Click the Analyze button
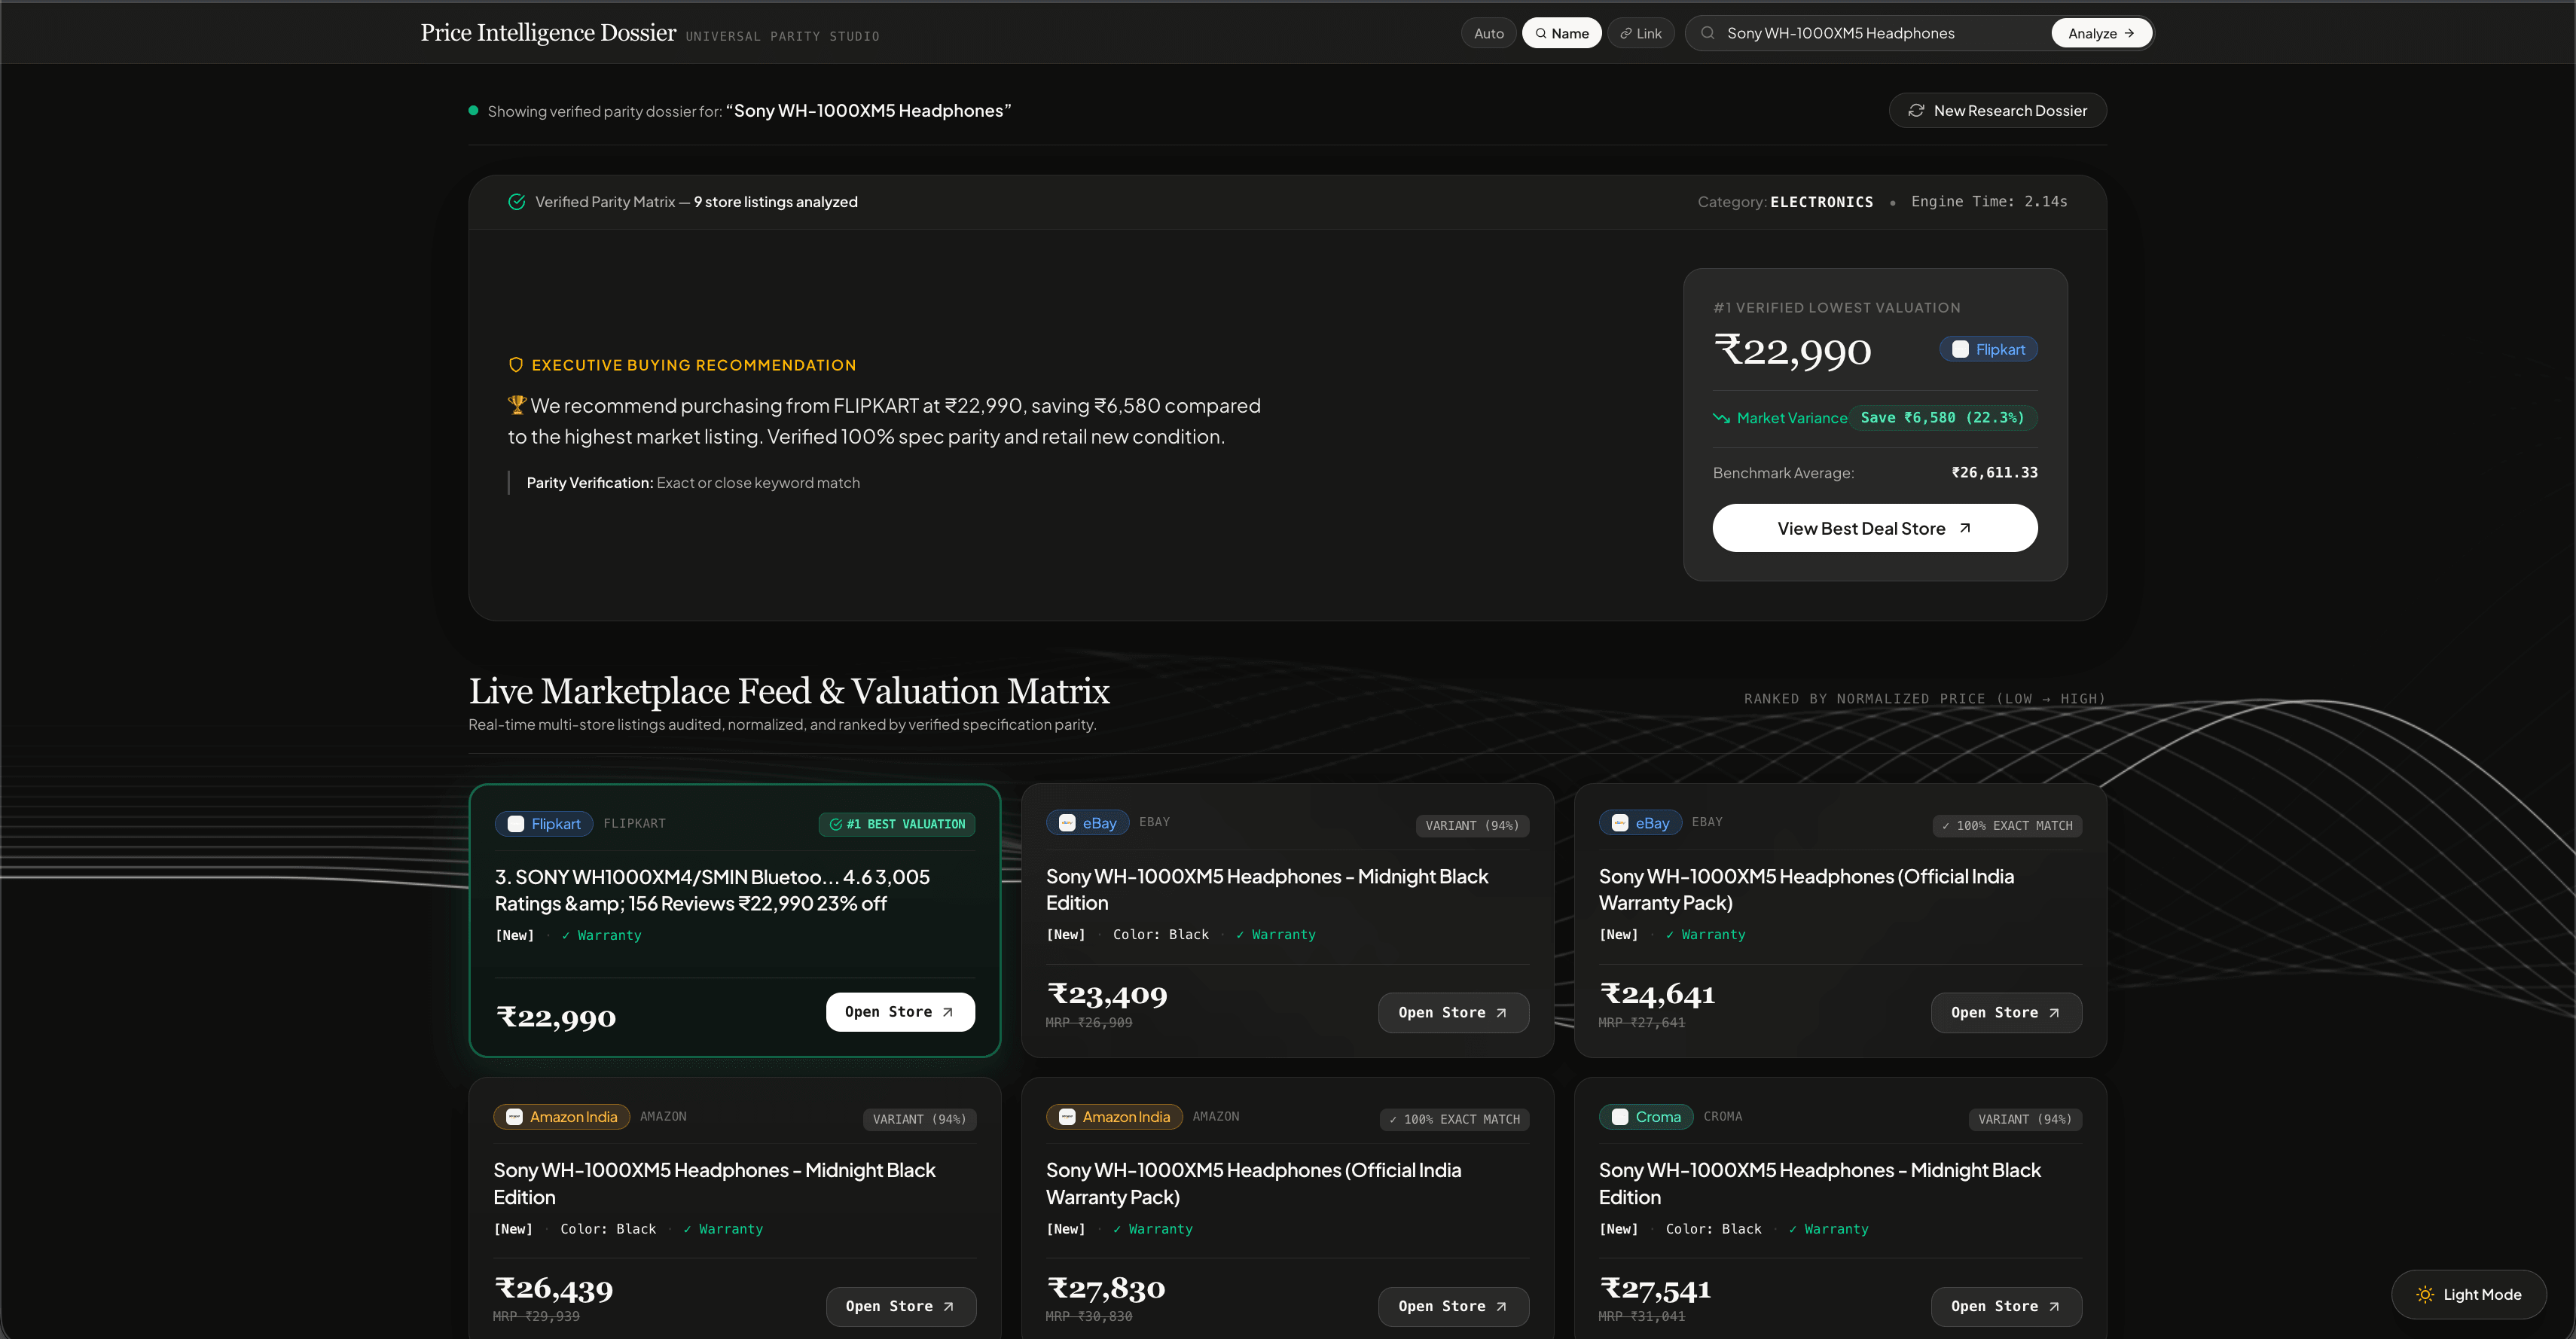The image size is (2576, 1339). coord(2100,33)
